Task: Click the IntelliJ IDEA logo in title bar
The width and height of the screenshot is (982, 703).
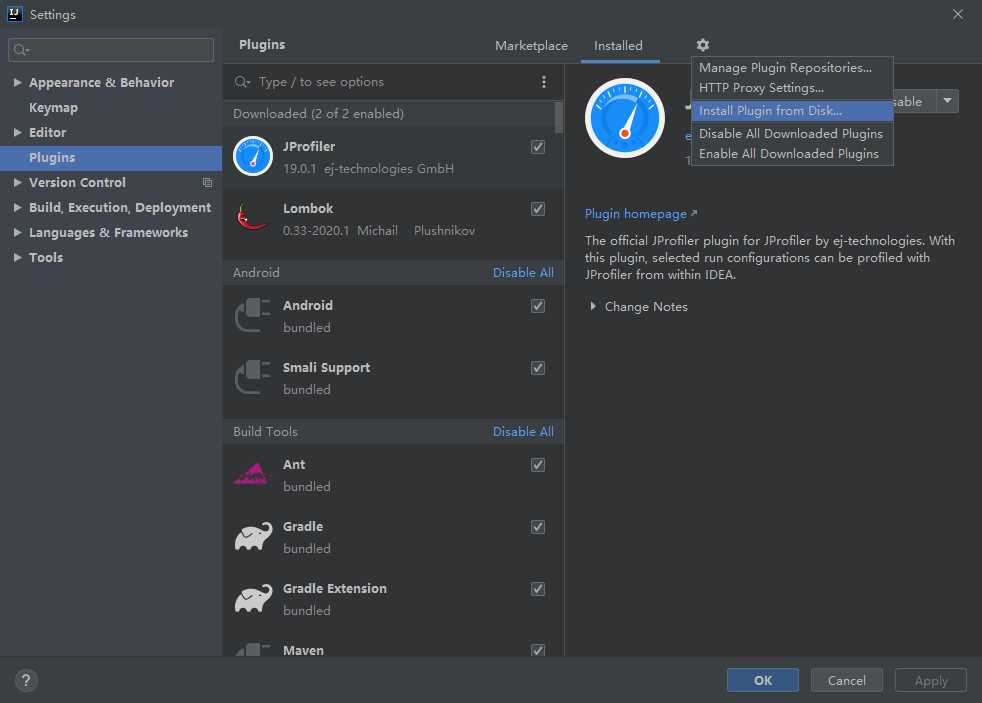Action: (14, 14)
